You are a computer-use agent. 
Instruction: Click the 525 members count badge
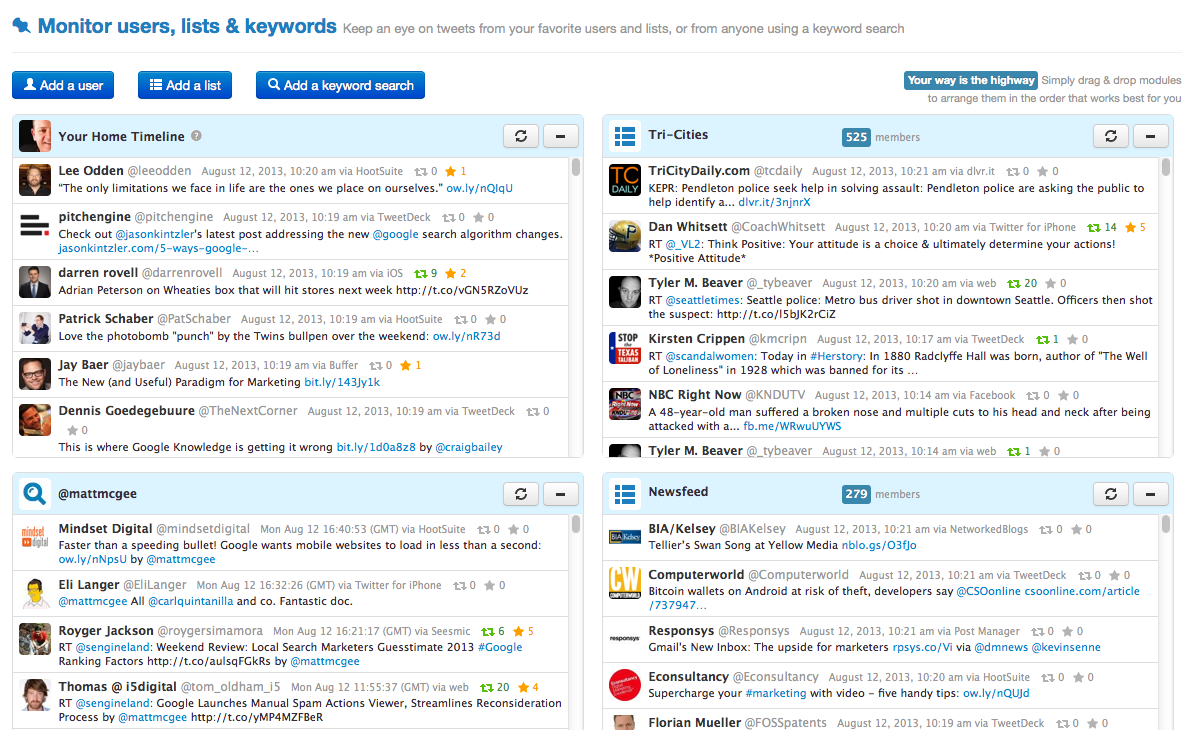click(856, 137)
